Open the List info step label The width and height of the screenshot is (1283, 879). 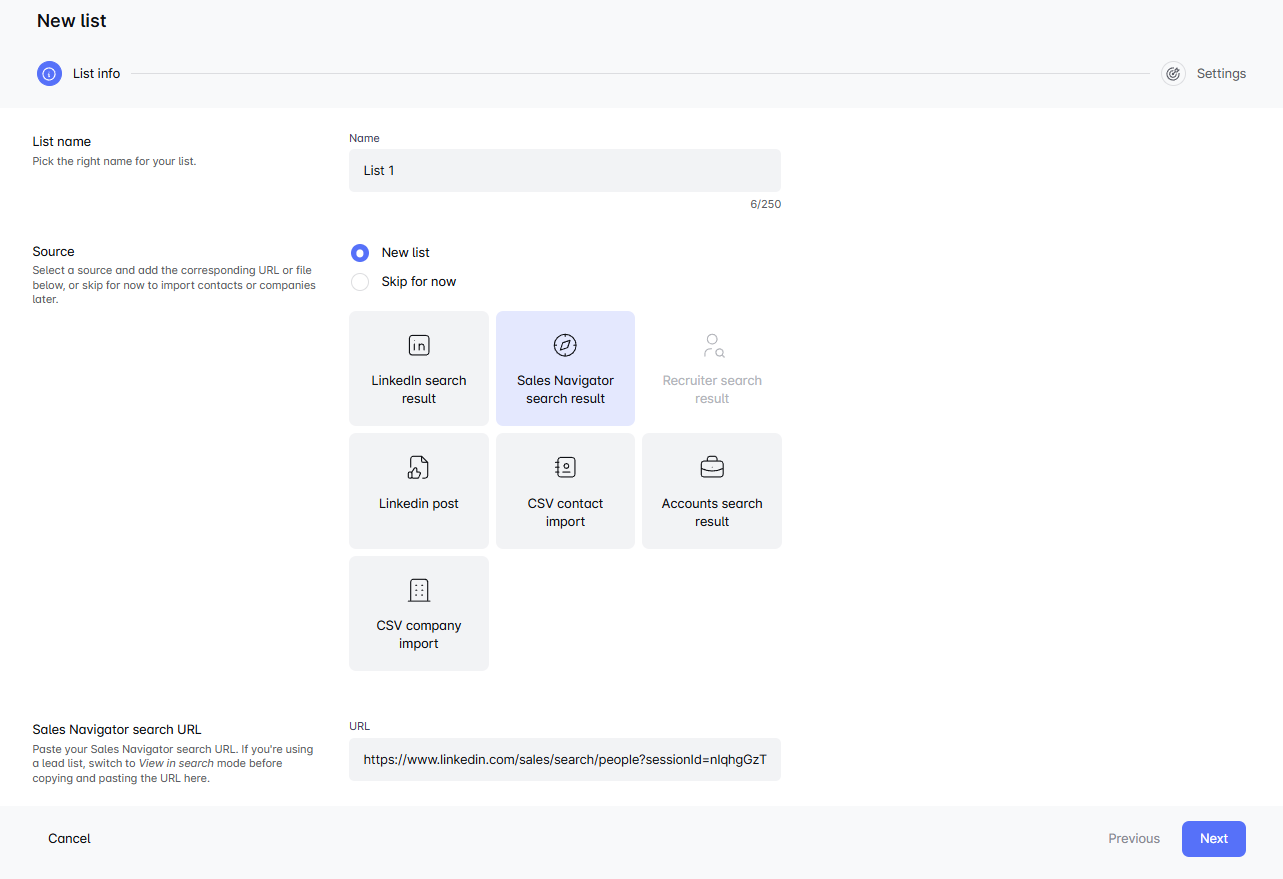(97, 73)
